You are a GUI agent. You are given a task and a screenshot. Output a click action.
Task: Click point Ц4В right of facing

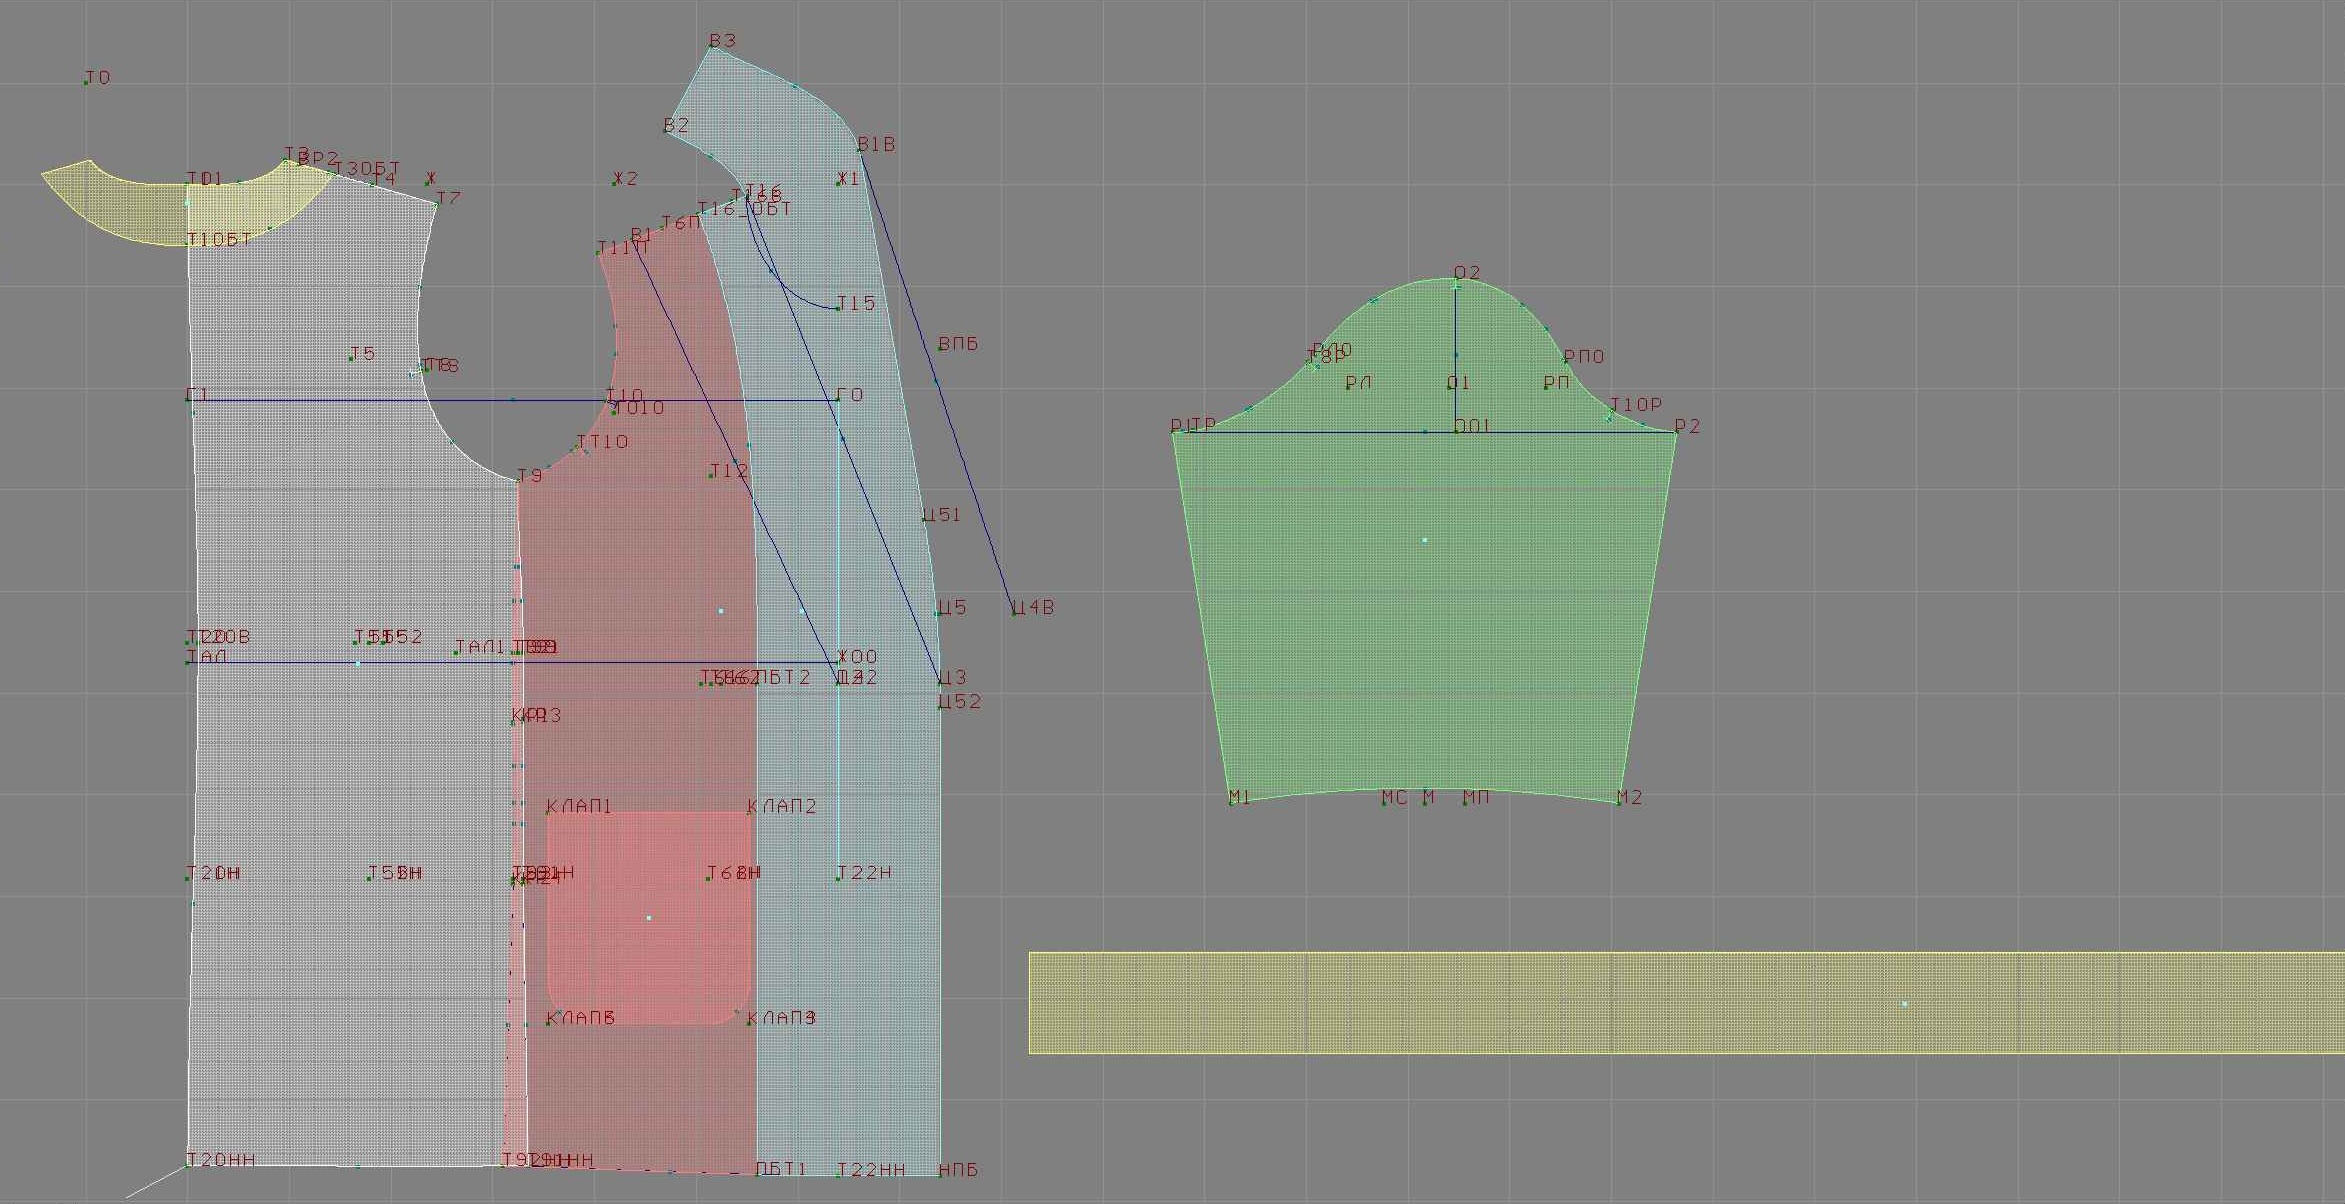click(x=1013, y=613)
